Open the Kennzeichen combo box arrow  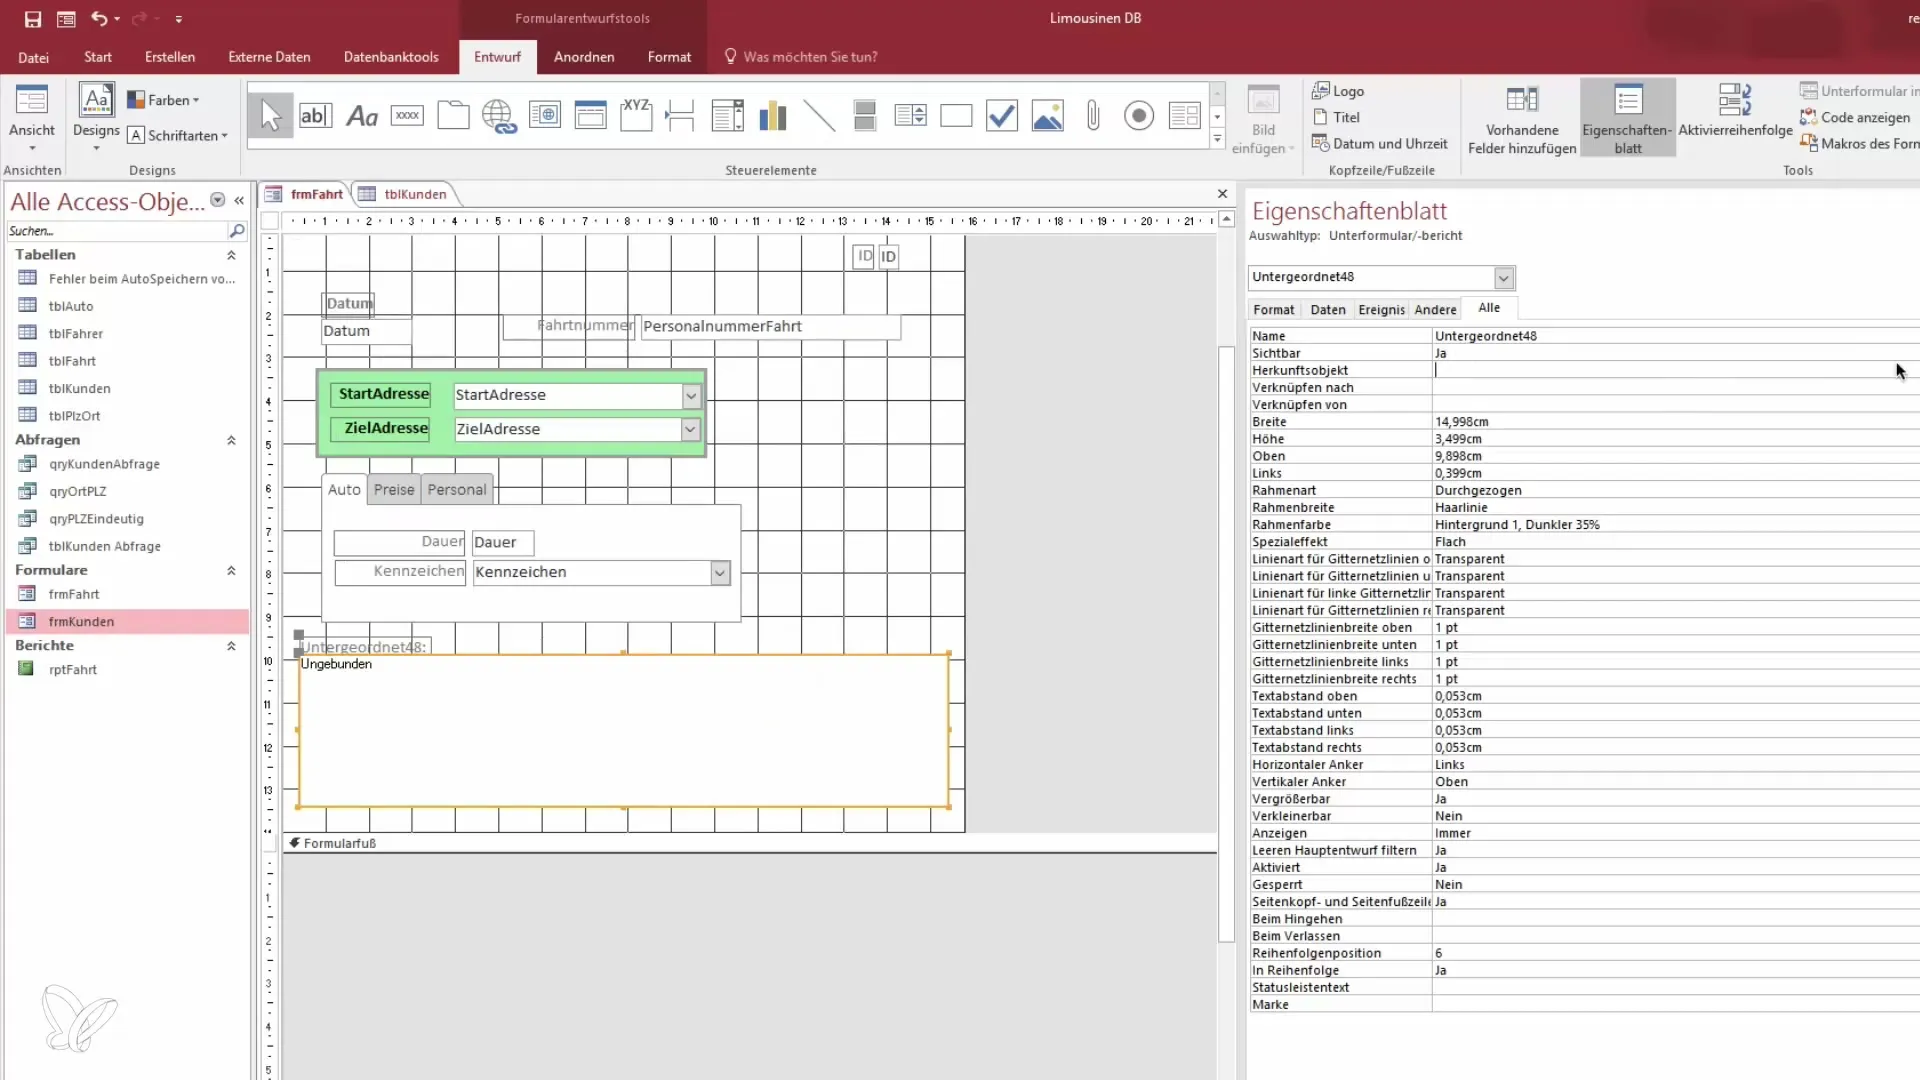719,573
